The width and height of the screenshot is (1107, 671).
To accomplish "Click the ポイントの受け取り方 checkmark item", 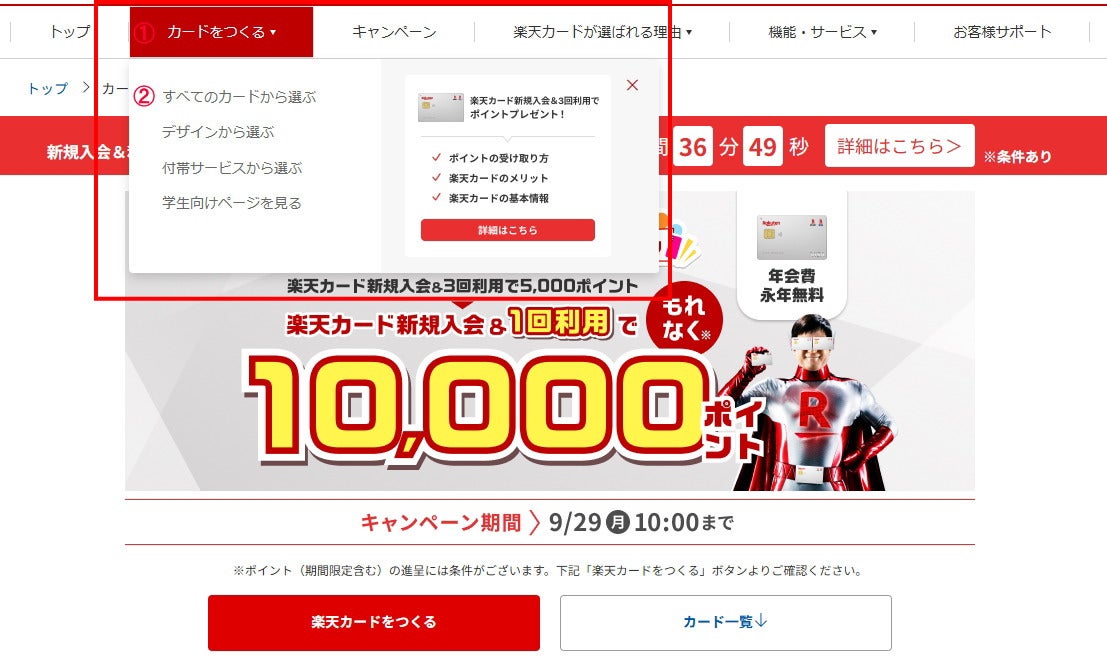I will pos(491,158).
